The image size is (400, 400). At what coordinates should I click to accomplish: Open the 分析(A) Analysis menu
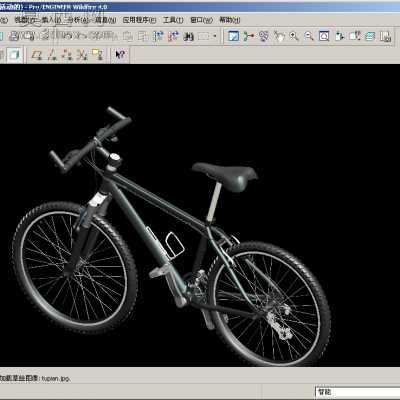click(x=78, y=20)
